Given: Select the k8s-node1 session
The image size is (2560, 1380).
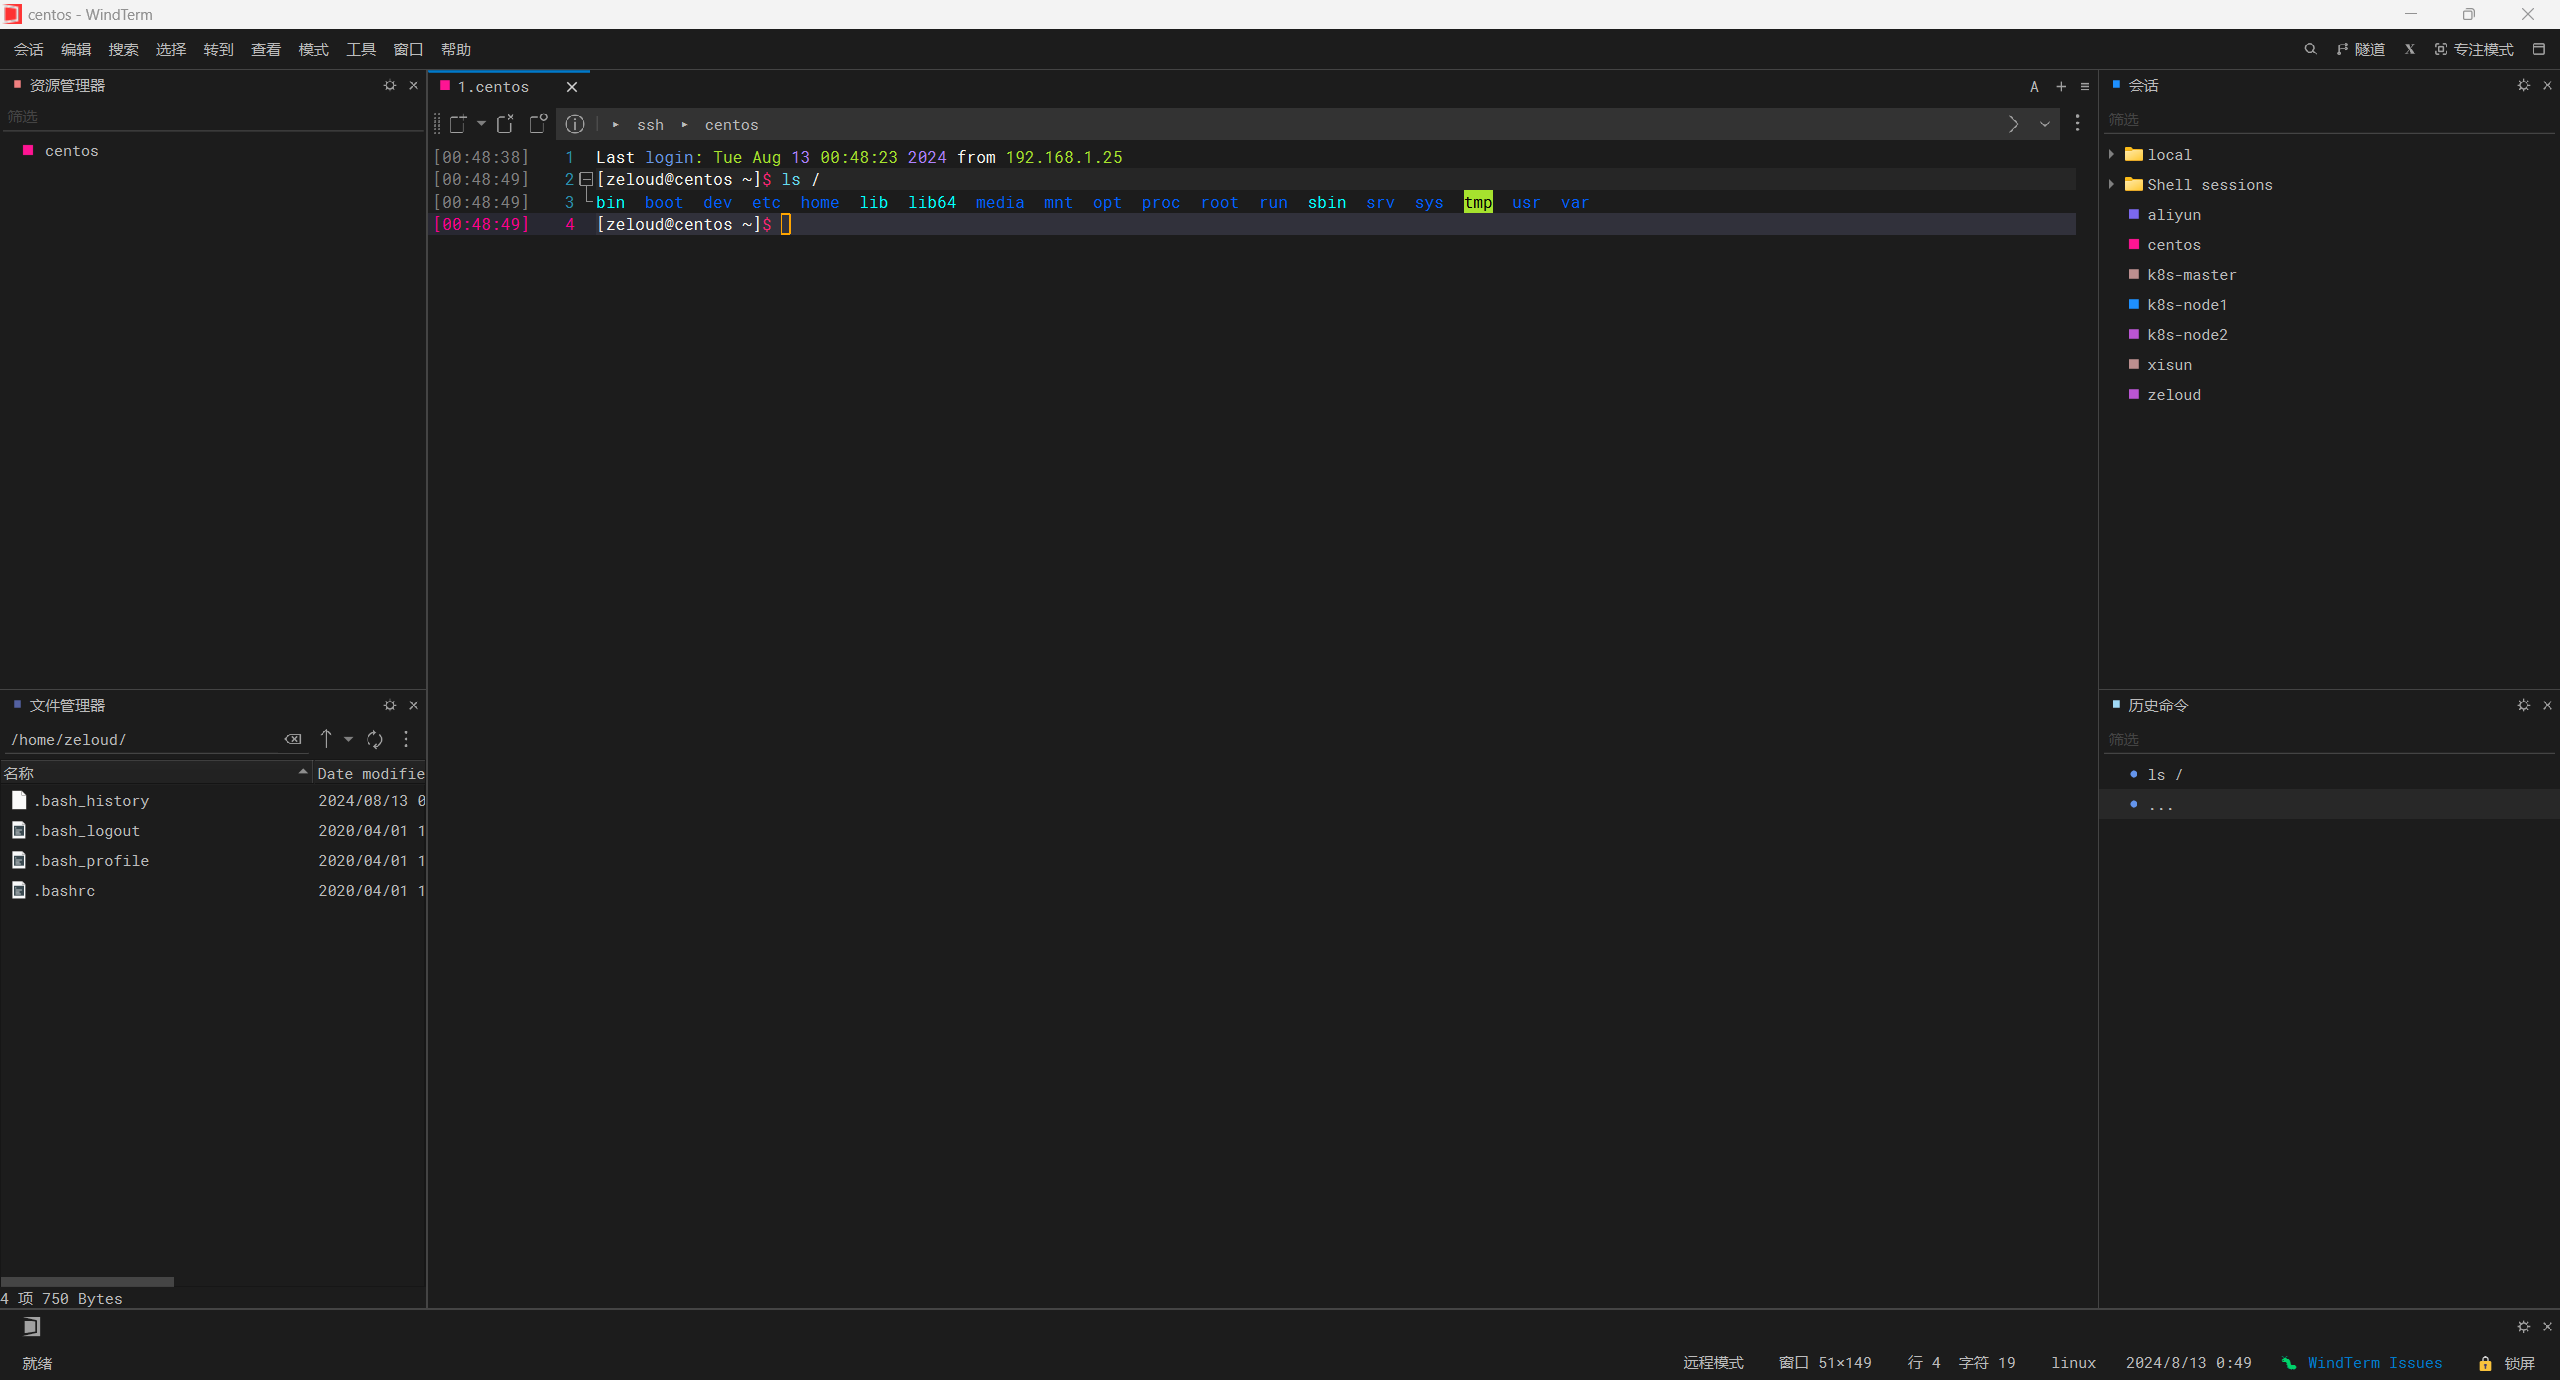Looking at the screenshot, I should coord(2187,304).
